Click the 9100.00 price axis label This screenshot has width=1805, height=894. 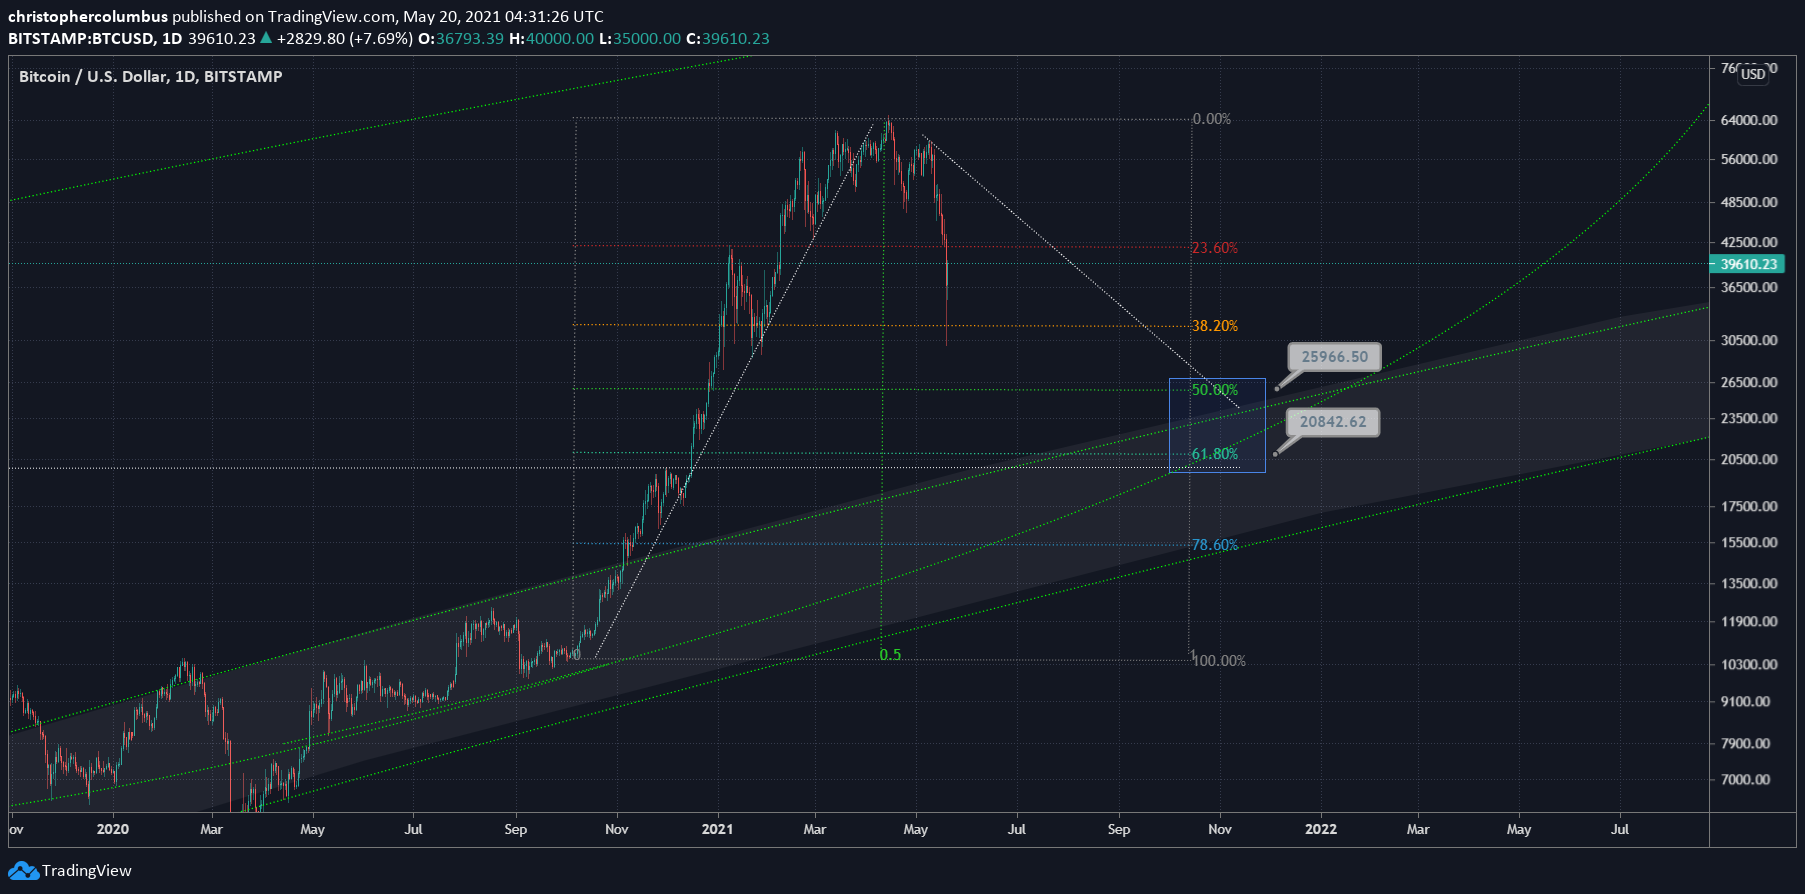pos(1745,701)
